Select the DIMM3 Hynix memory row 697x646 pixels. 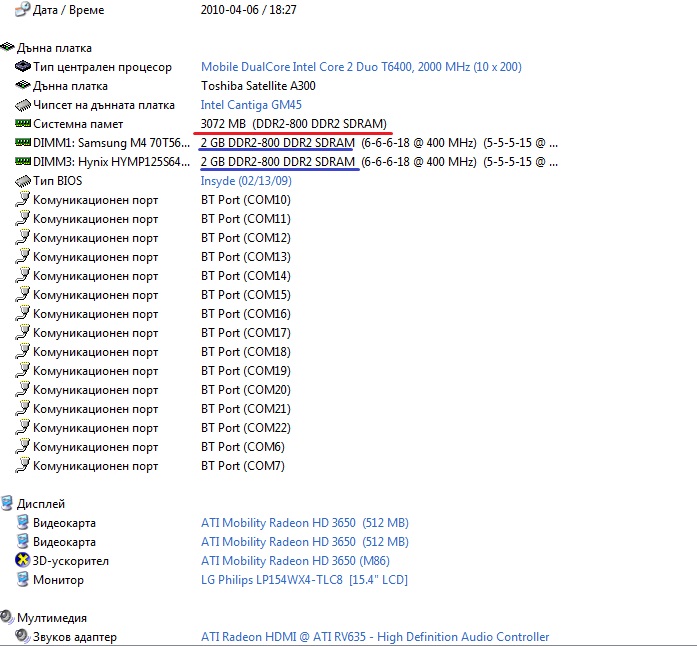110,162
